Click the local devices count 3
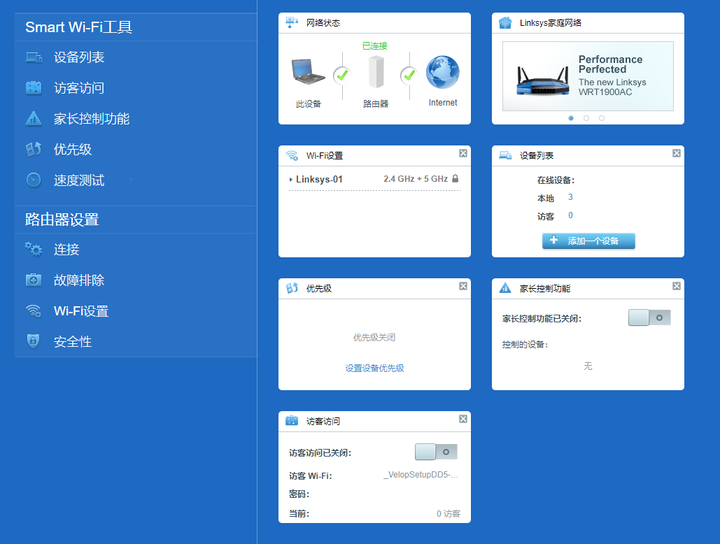 click(x=570, y=197)
